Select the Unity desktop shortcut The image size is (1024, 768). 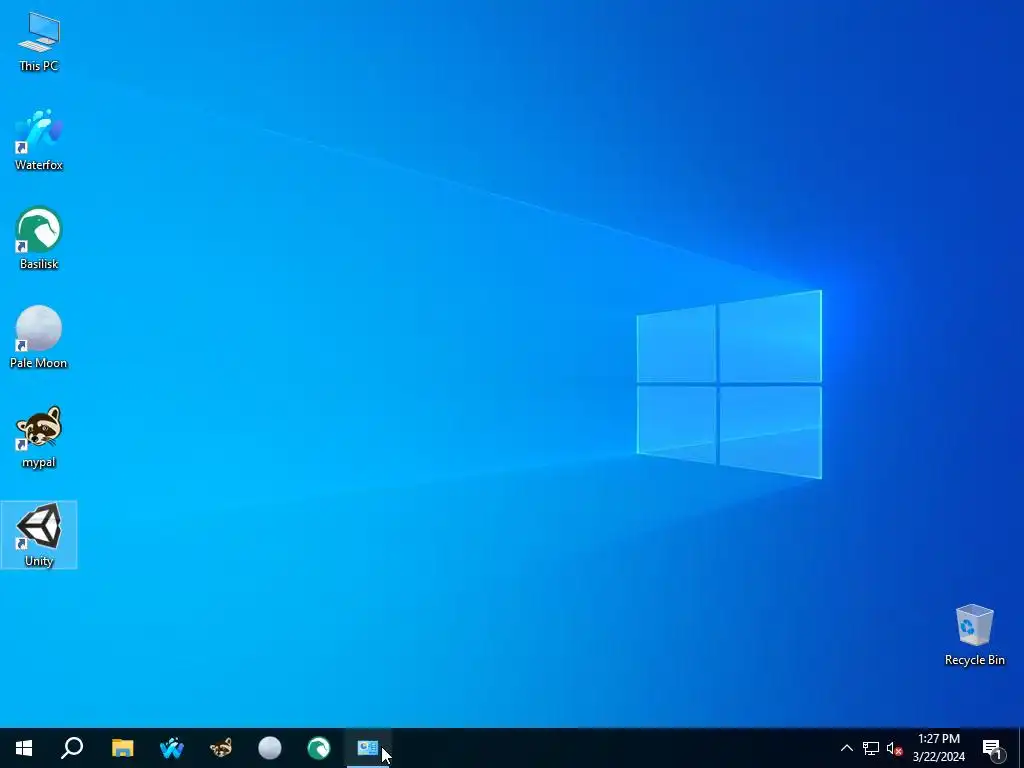[x=39, y=535]
